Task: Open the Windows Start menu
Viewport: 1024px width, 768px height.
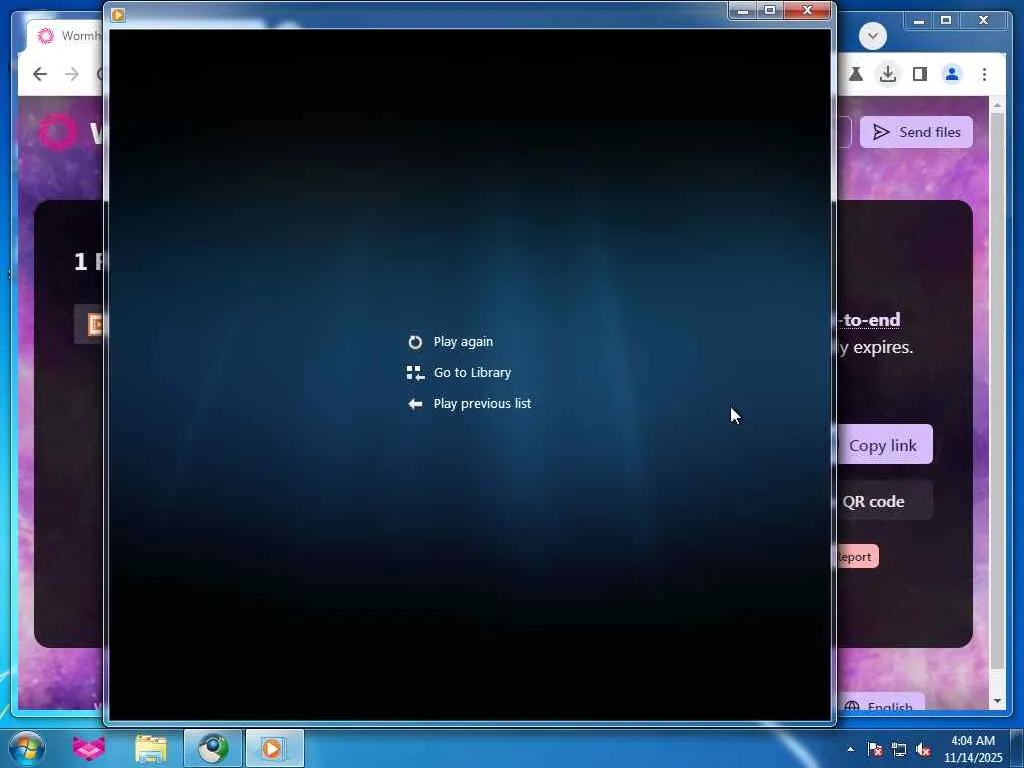Action: (27, 748)
